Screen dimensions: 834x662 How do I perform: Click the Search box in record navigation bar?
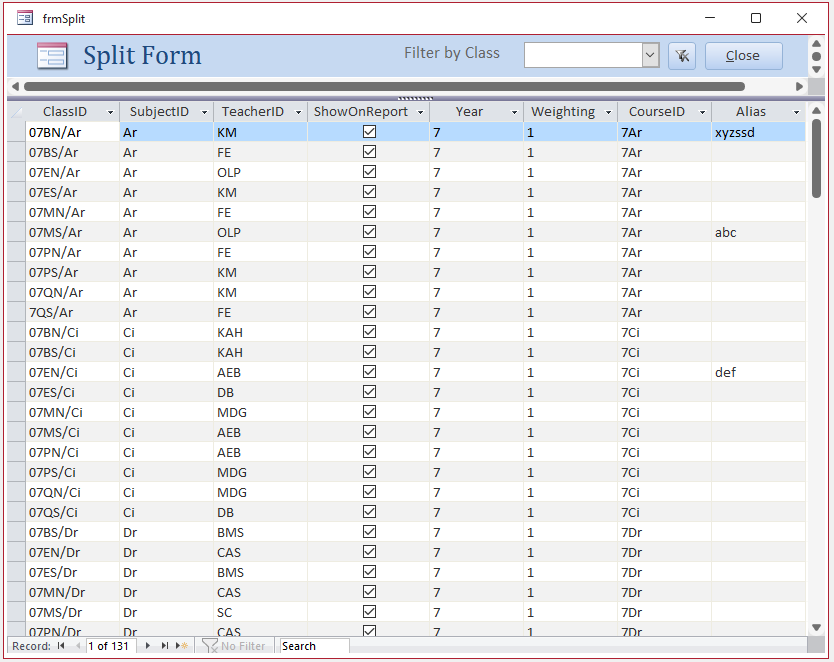[x=314, y=646]
